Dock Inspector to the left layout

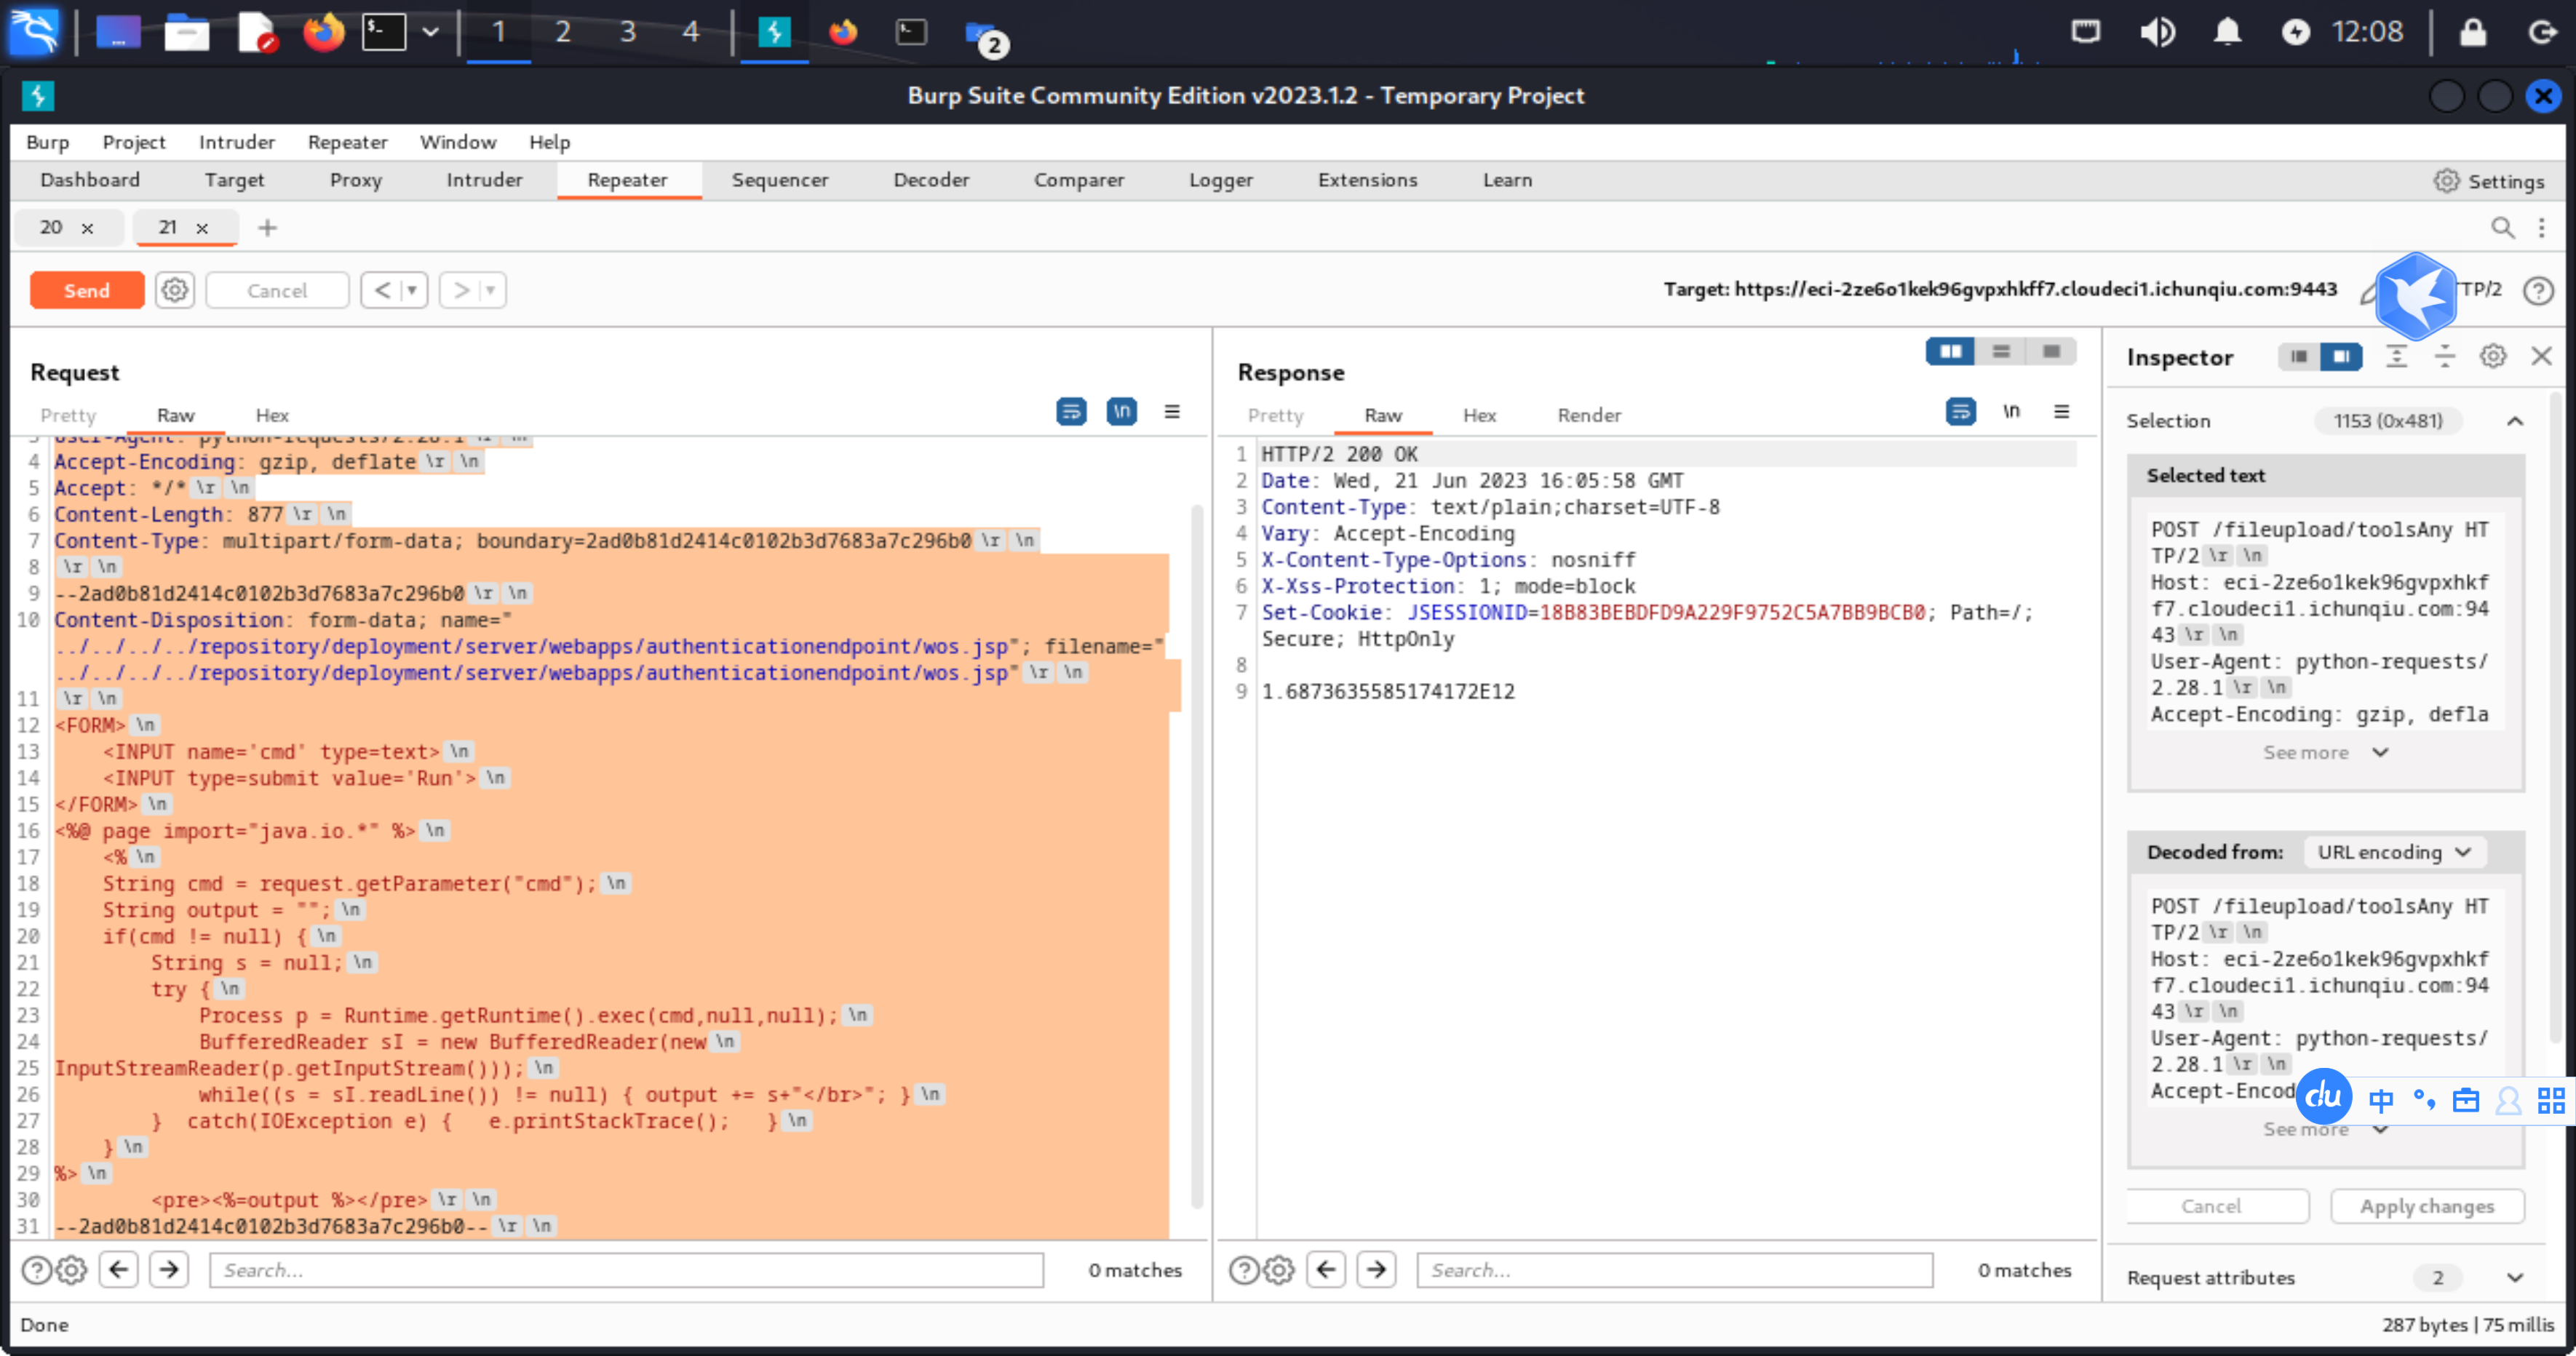coord(2299,357)
